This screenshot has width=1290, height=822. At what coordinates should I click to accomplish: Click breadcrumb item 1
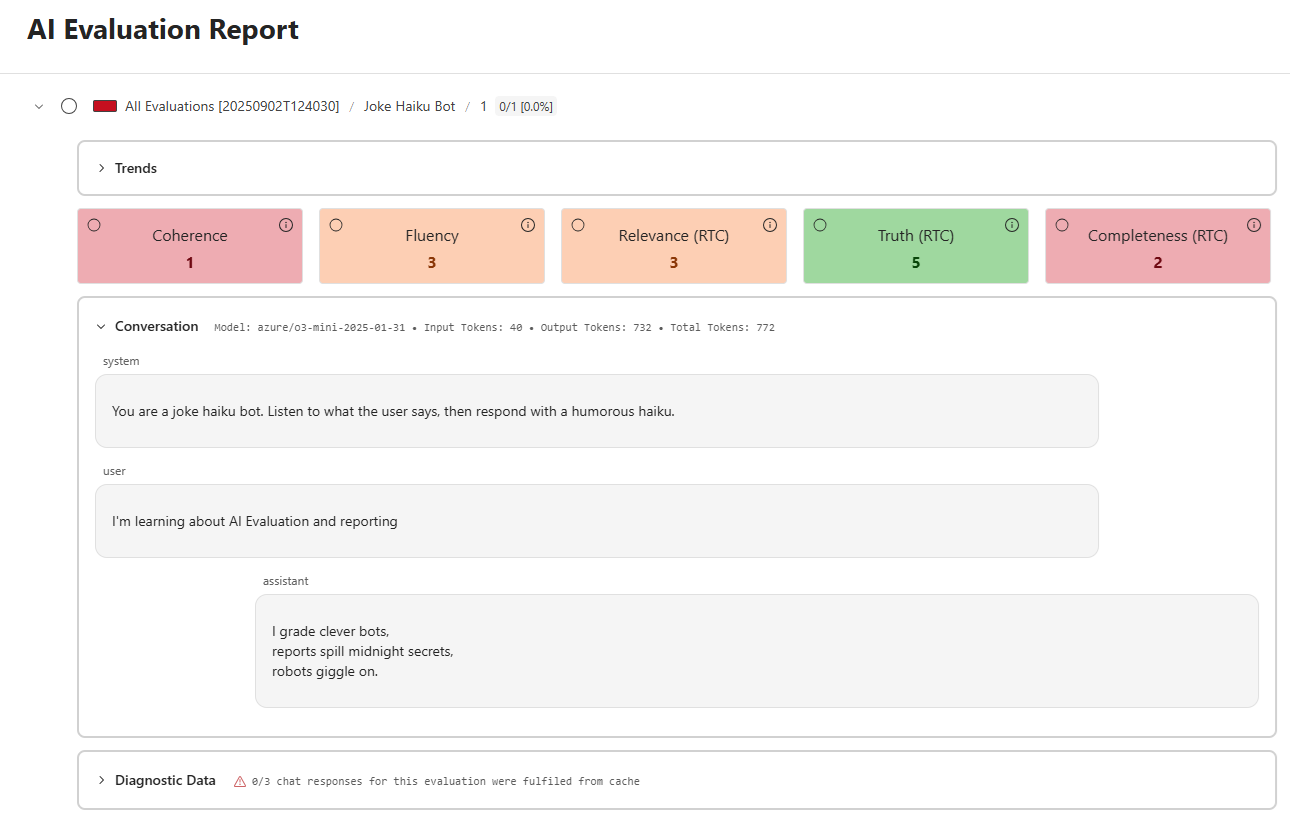tap(484, 106)
